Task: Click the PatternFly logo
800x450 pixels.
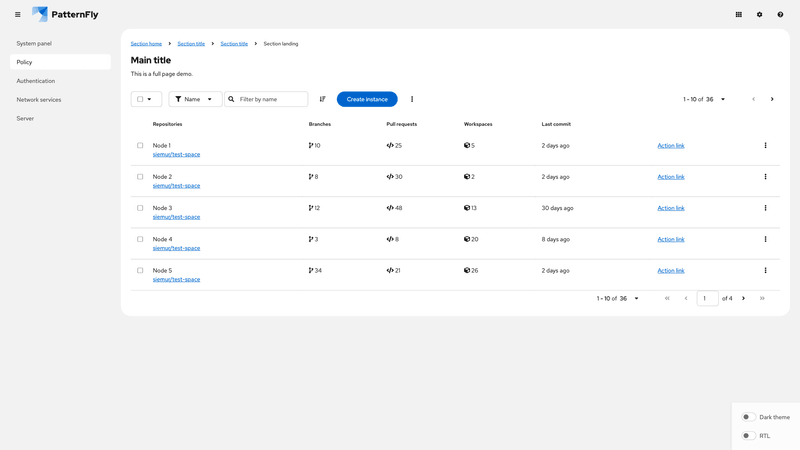Action: 65,14
